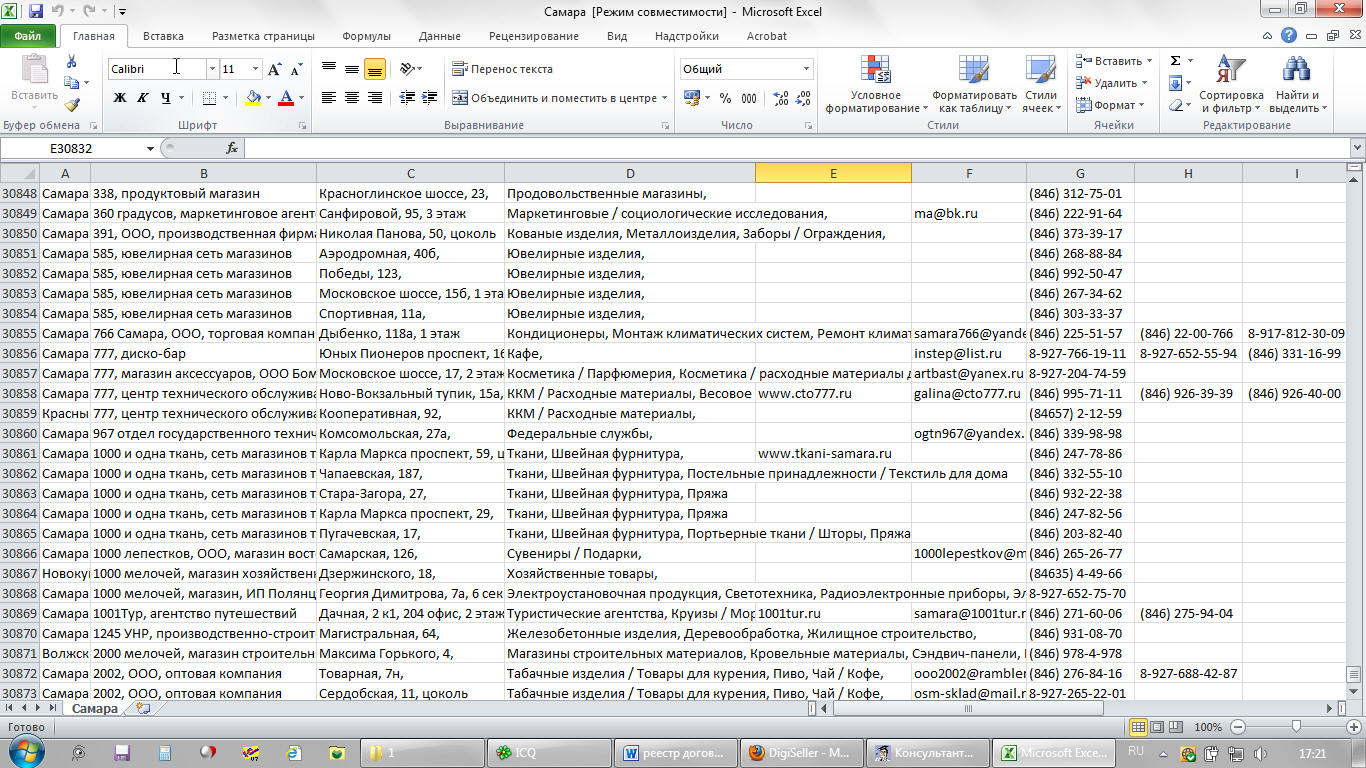
Task: Select the Format Painter brush
Action: coord(72,105)
